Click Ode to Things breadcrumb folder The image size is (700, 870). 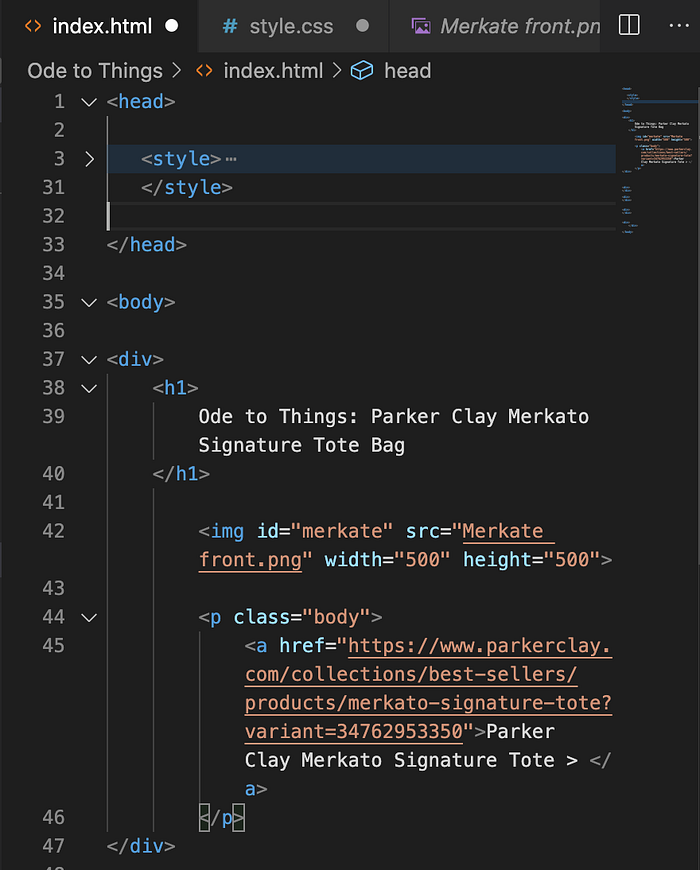pos(95,71)
